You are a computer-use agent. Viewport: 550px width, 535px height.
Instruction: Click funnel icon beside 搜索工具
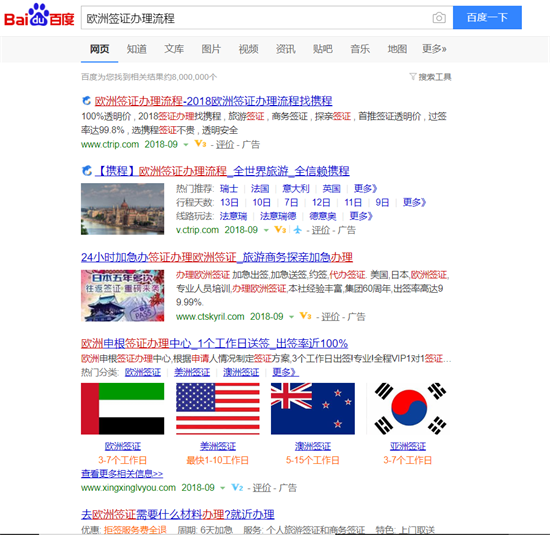tap(412, 76)
